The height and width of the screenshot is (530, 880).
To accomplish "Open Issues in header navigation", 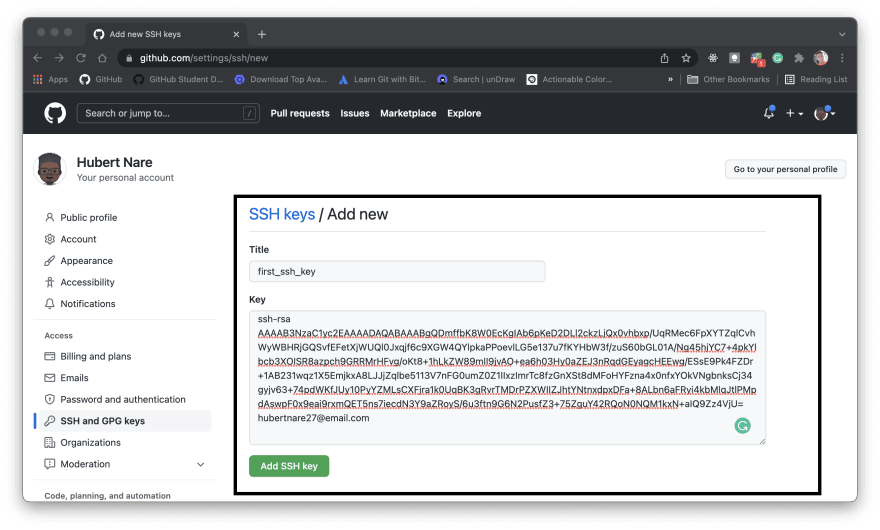I will [x=355, y=113].
